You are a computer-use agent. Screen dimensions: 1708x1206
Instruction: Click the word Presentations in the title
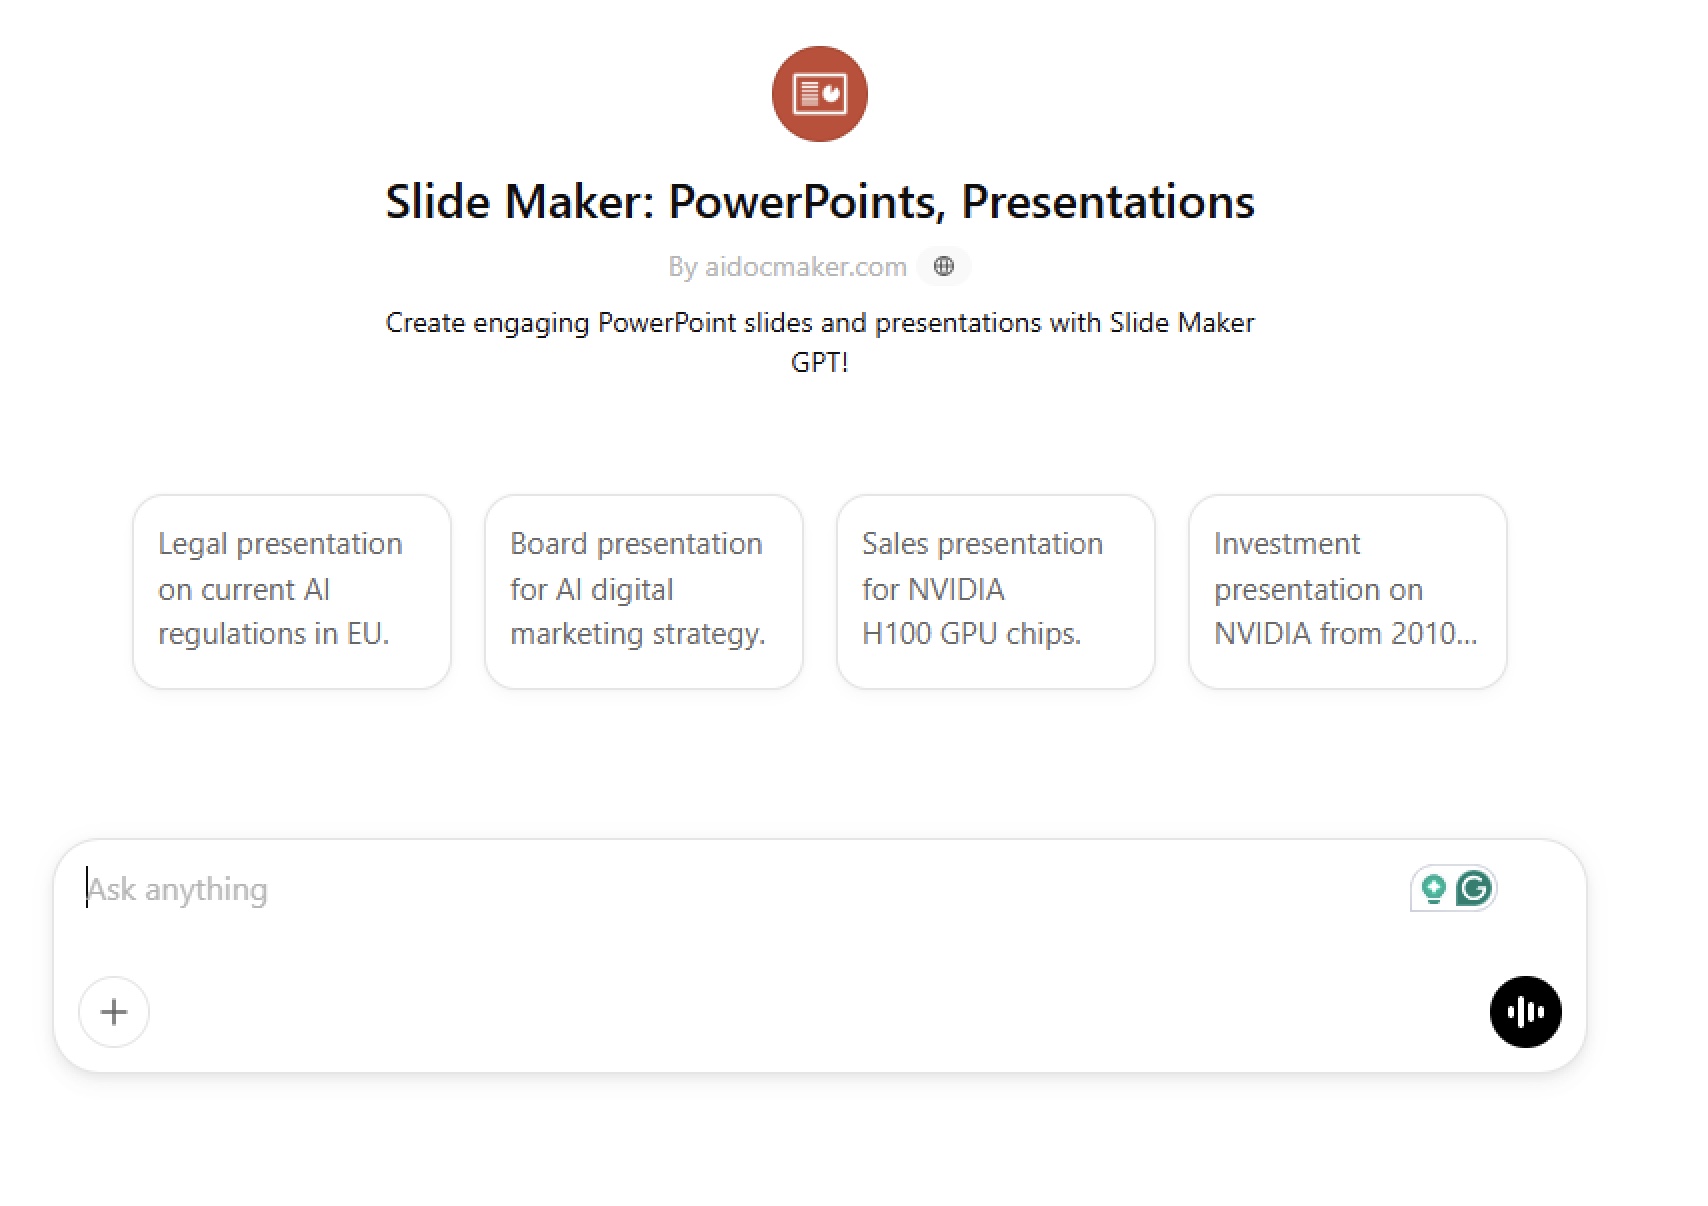(1108, 201)
